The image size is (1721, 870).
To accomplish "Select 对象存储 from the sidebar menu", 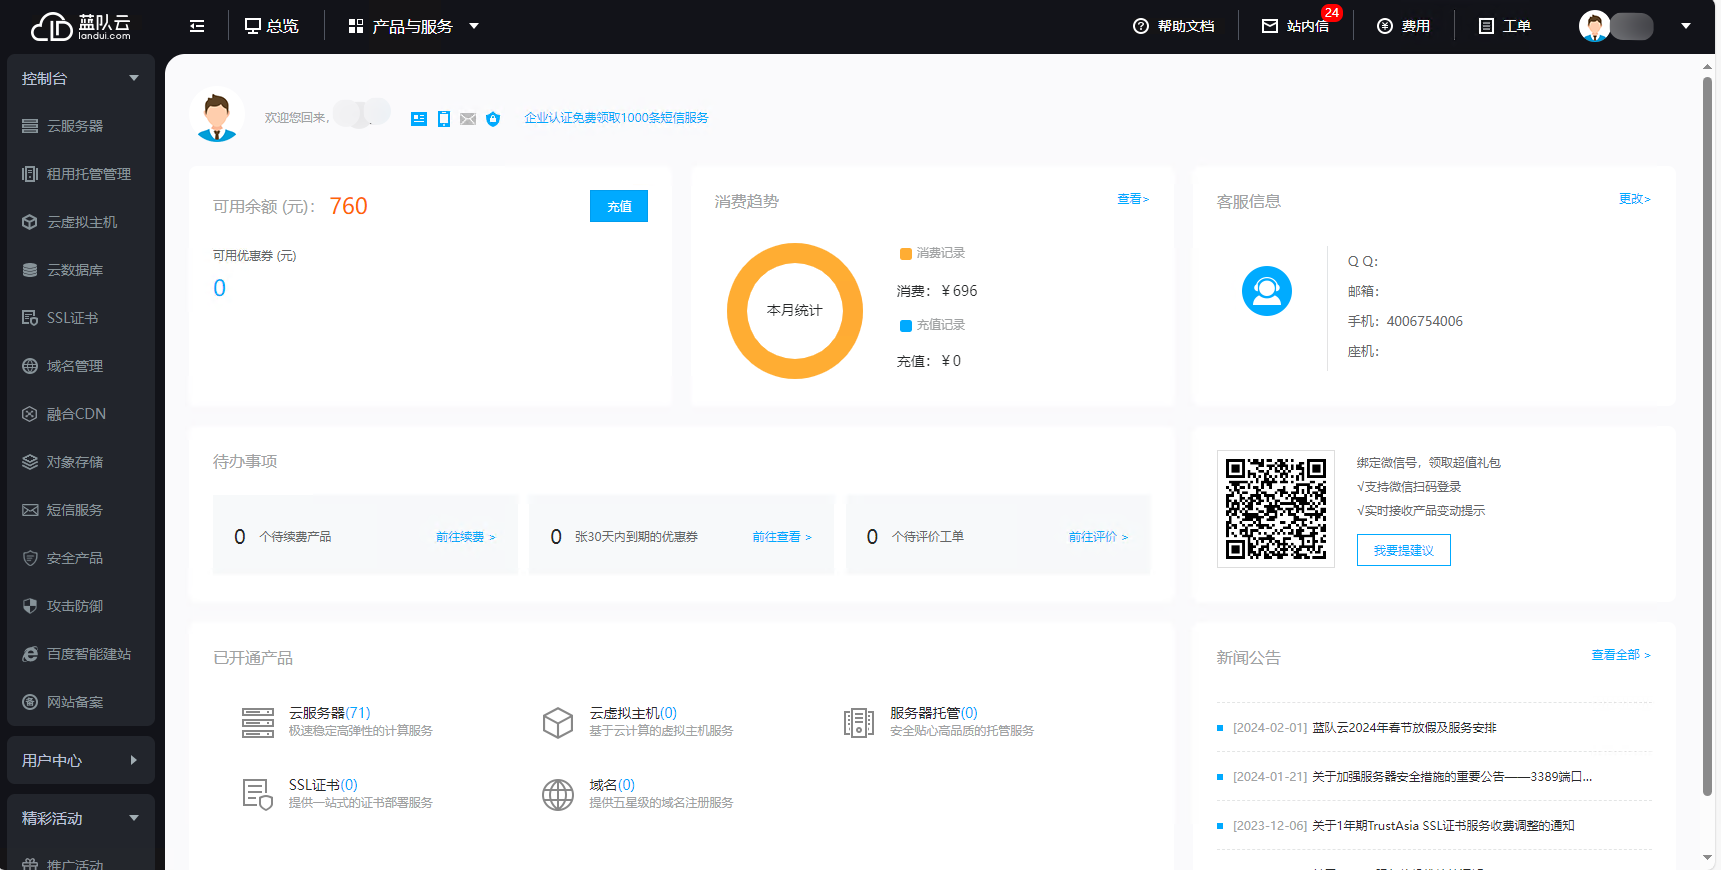I will [75, 462].
